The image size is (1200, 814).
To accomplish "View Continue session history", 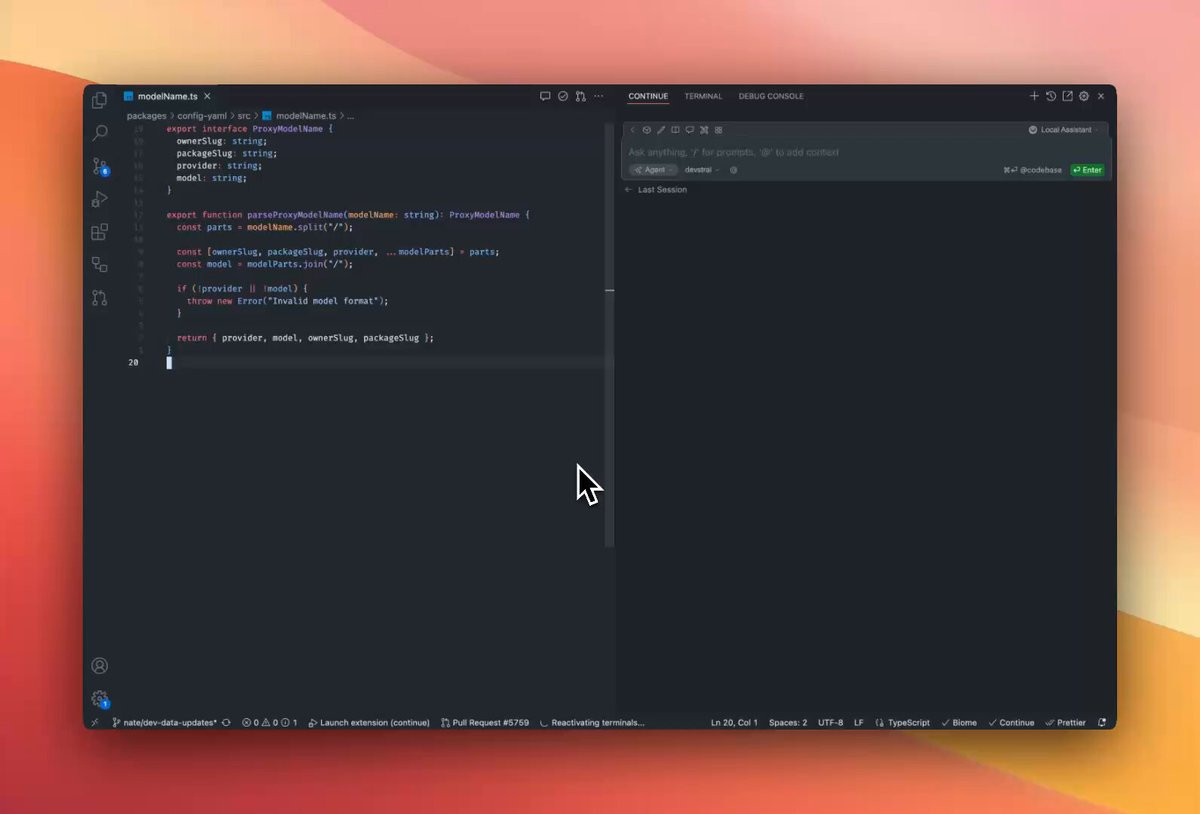I will 1051,96.
